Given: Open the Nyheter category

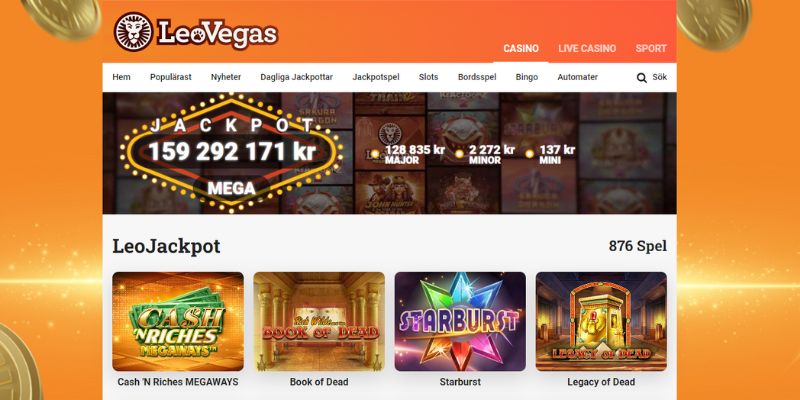Looking at the screenshot, I should 226,77.
